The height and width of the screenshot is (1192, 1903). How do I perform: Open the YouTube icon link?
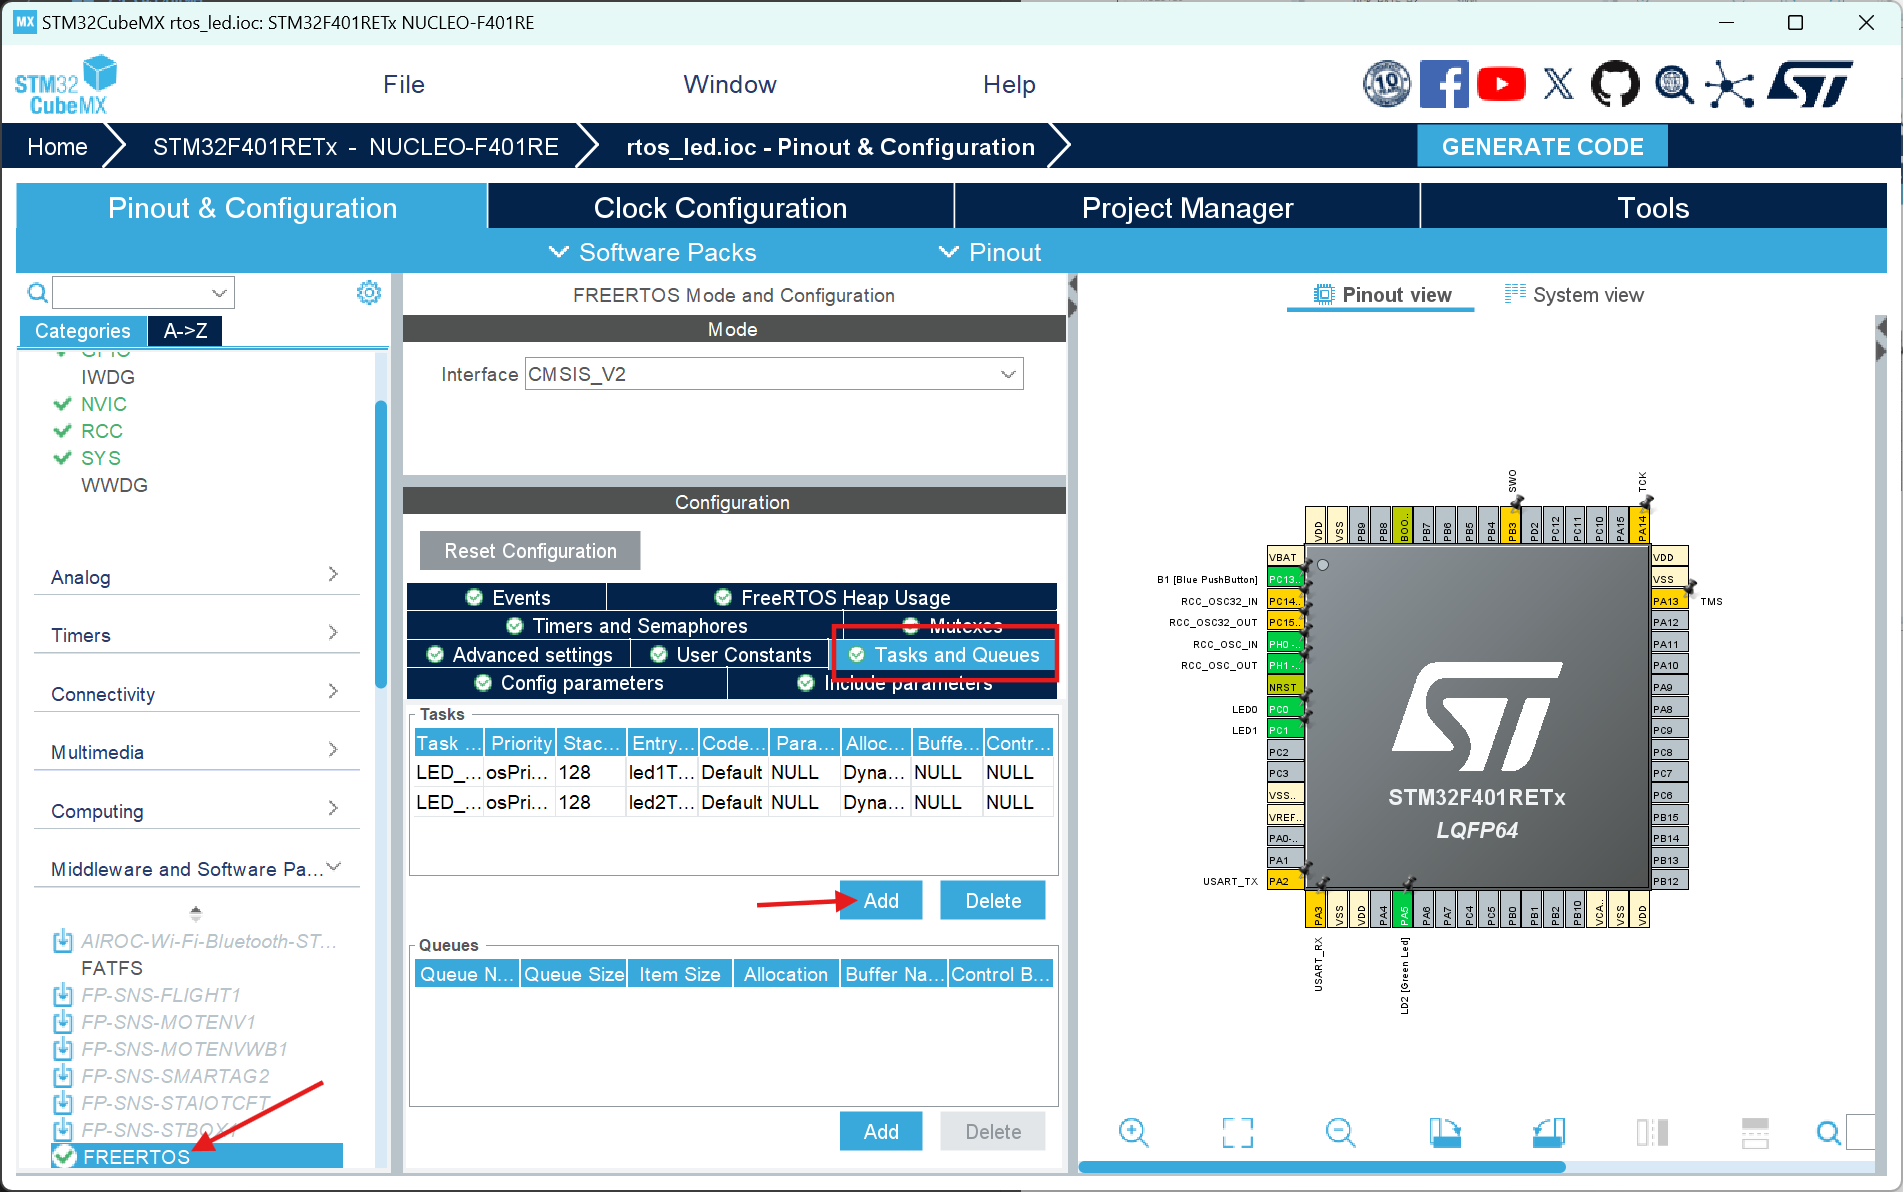tap(1501, 85)
